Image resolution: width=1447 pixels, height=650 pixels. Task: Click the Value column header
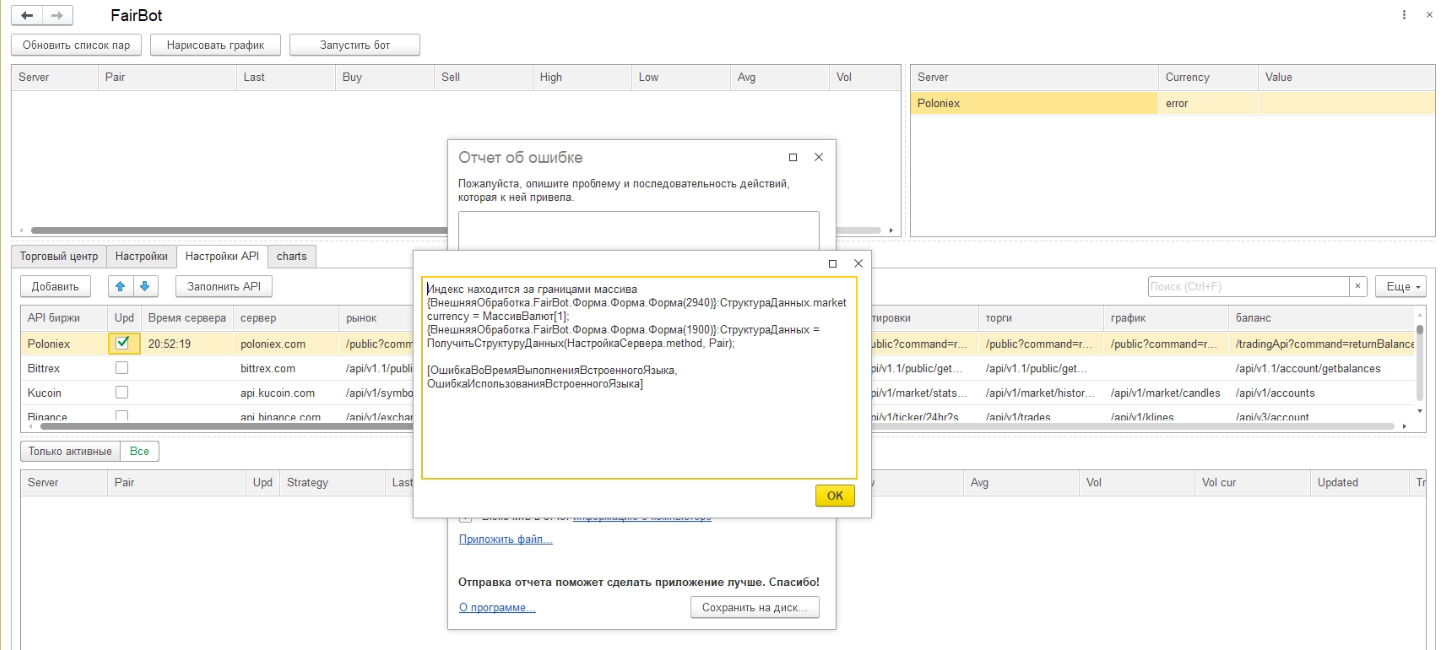pyautogui.click(x=1346, y=77)
